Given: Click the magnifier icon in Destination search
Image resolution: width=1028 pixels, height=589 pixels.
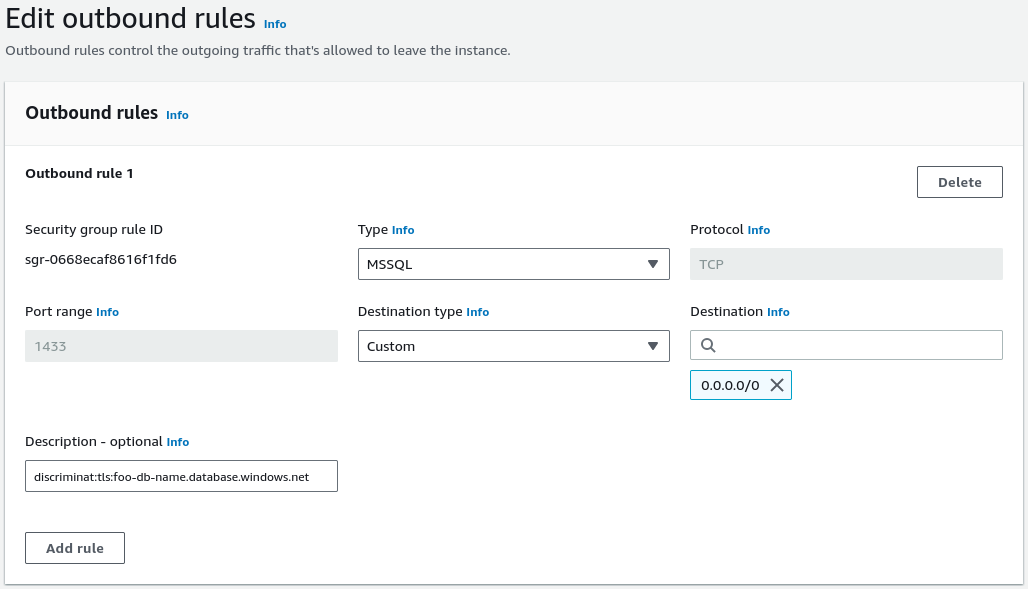Looking at the screenshot, I should 708,345.
